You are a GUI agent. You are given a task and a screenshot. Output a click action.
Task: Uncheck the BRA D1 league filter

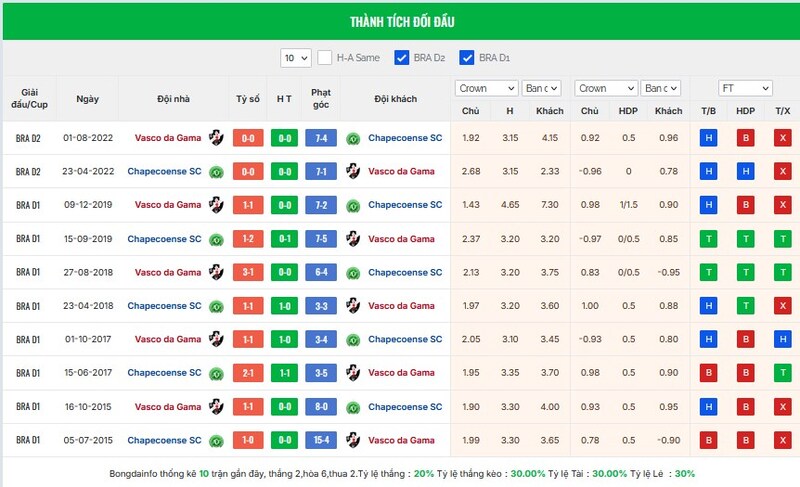(x=467, y=58)
